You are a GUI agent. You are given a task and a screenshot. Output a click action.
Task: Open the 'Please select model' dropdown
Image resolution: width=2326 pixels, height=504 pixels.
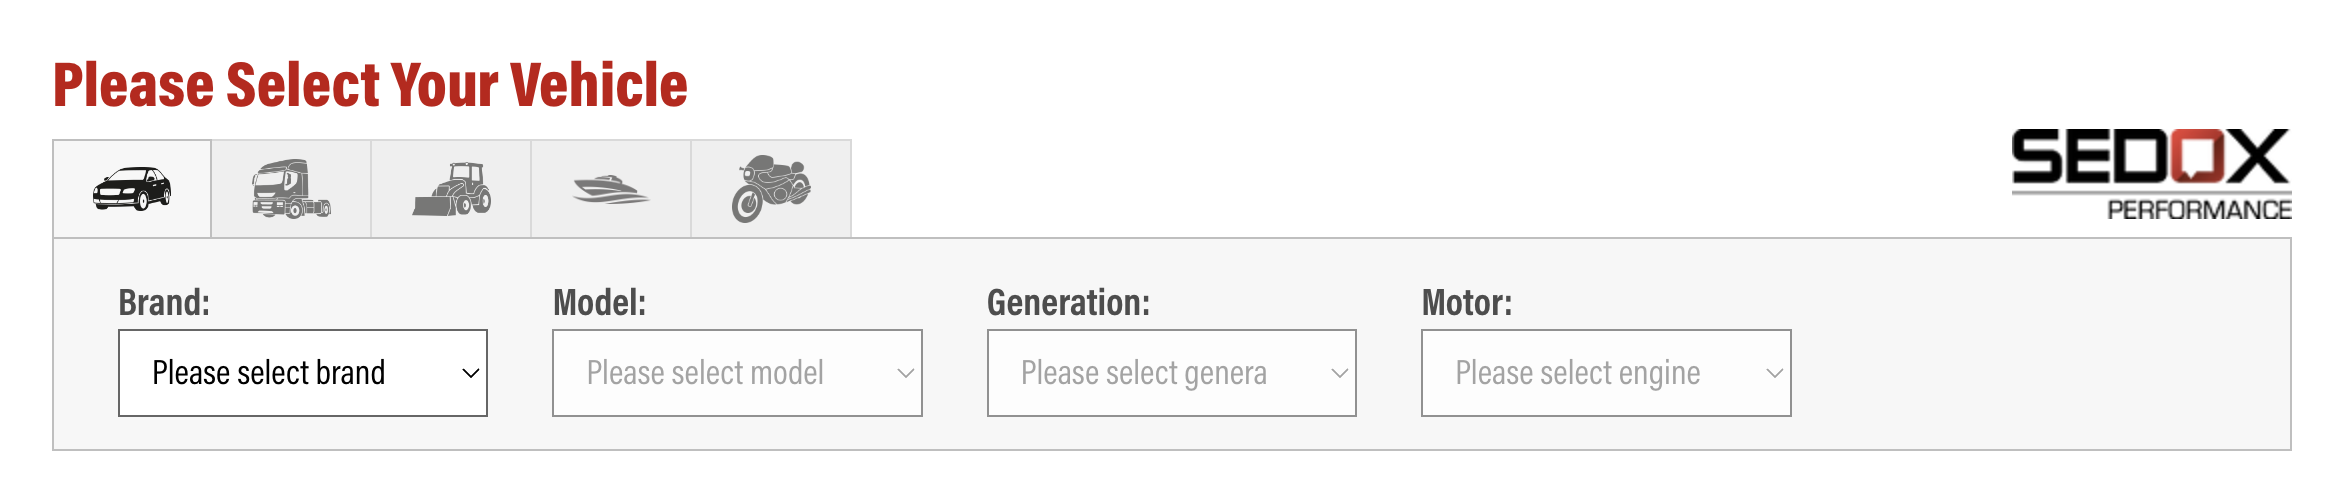coord(736,373)
